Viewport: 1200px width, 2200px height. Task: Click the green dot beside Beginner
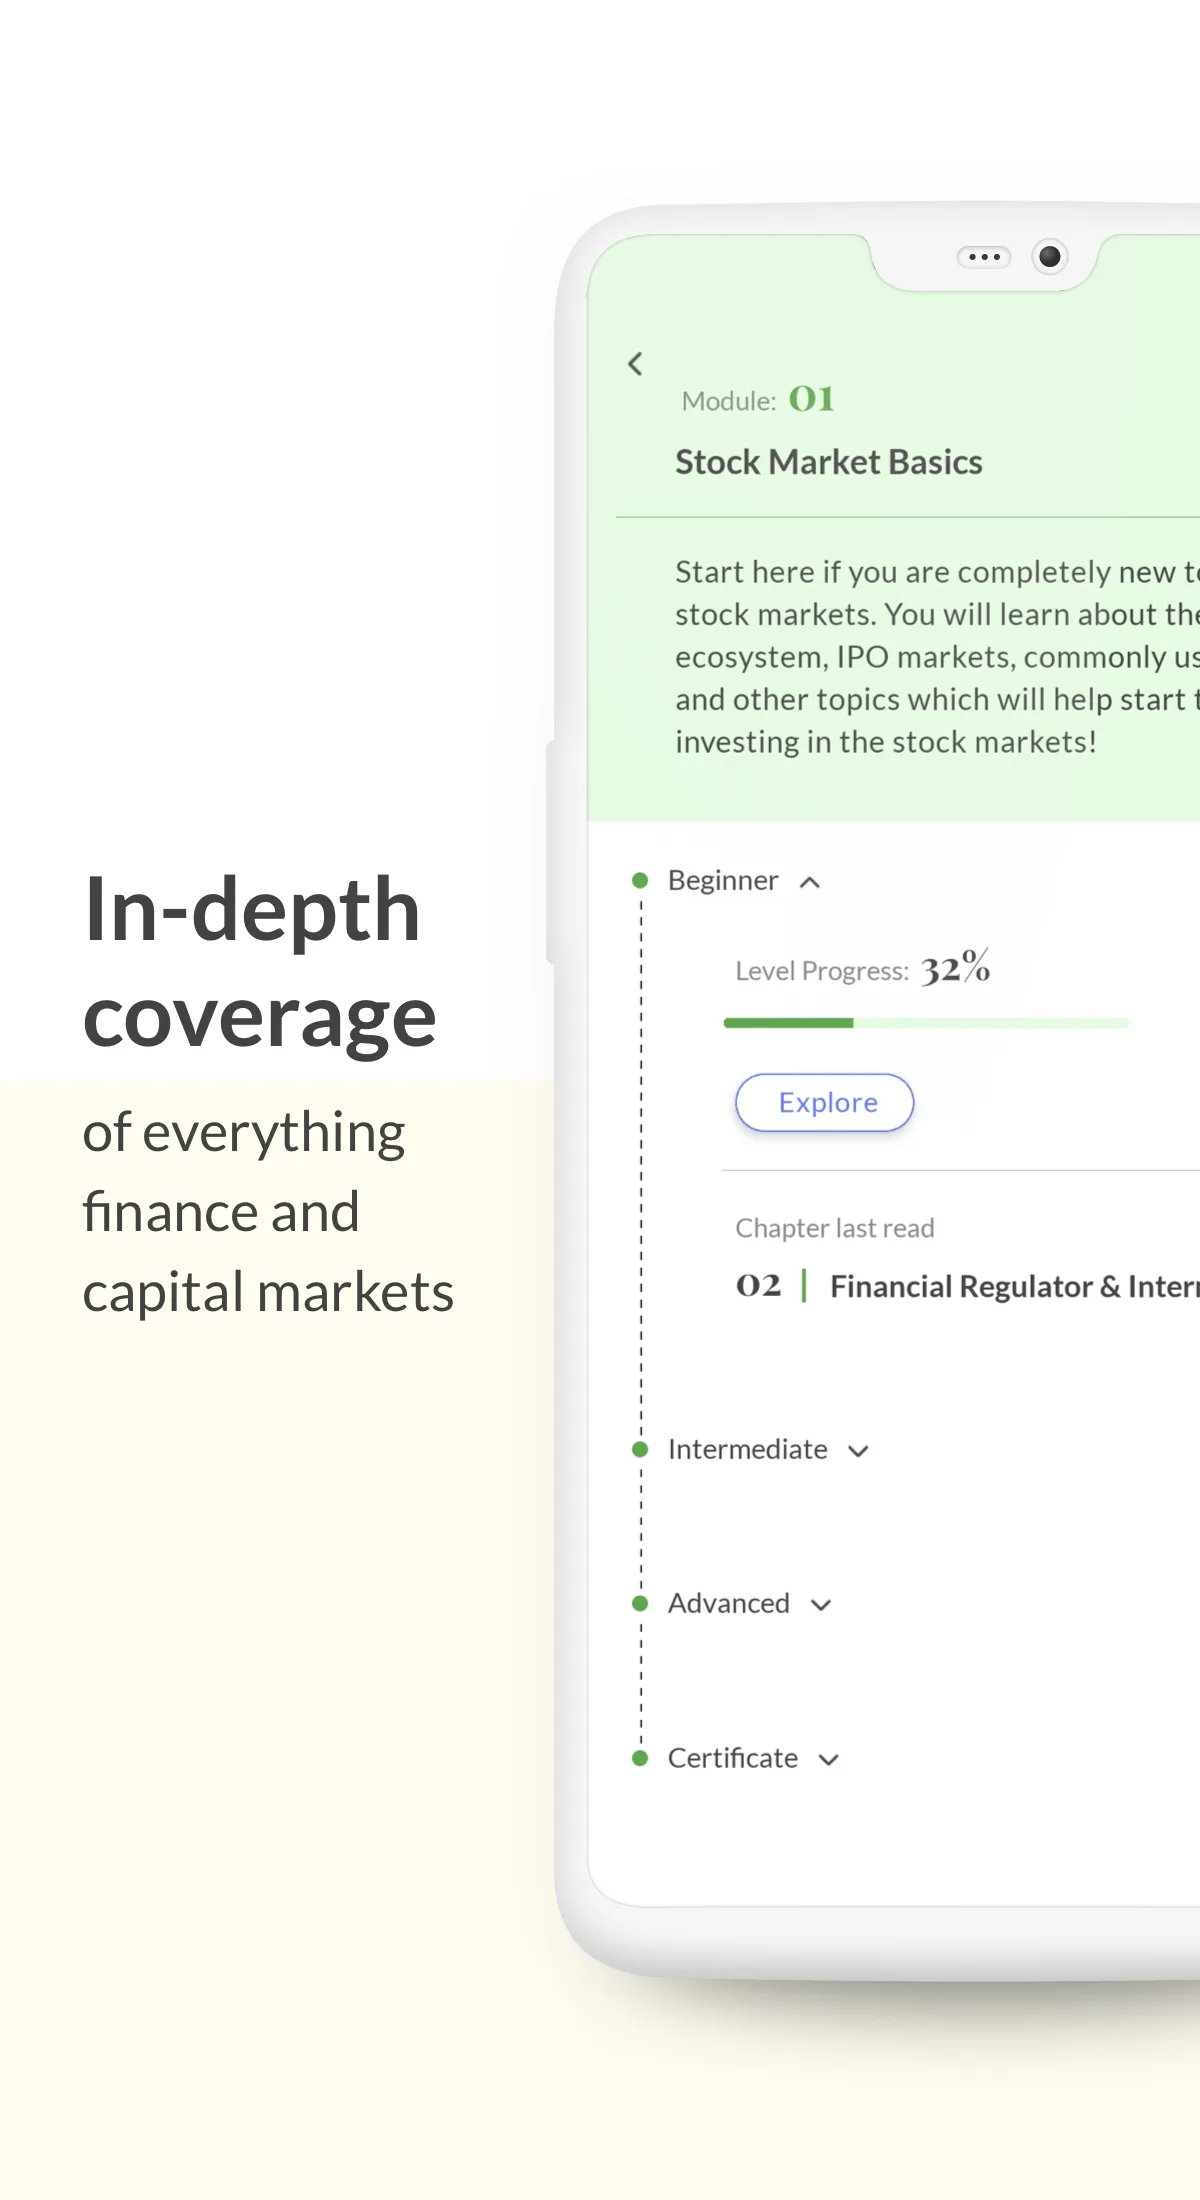pyautogui.click(x=641, y=880)
